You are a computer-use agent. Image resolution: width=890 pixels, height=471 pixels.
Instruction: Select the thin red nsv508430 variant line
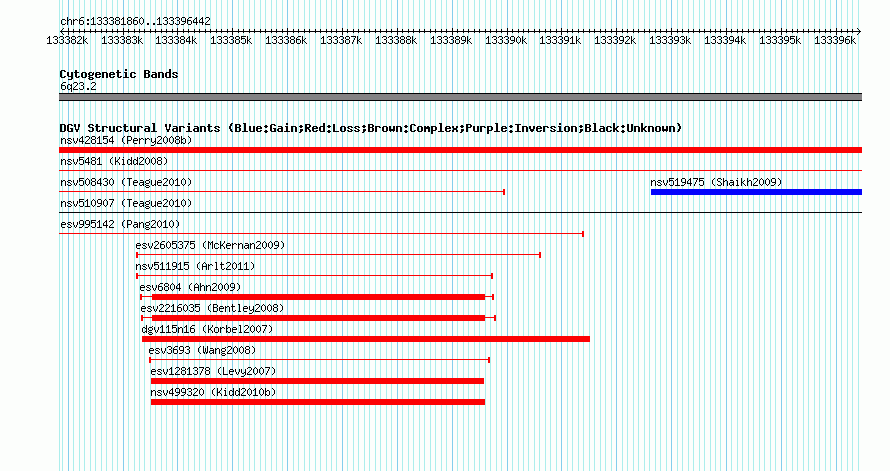click(282, 192)
